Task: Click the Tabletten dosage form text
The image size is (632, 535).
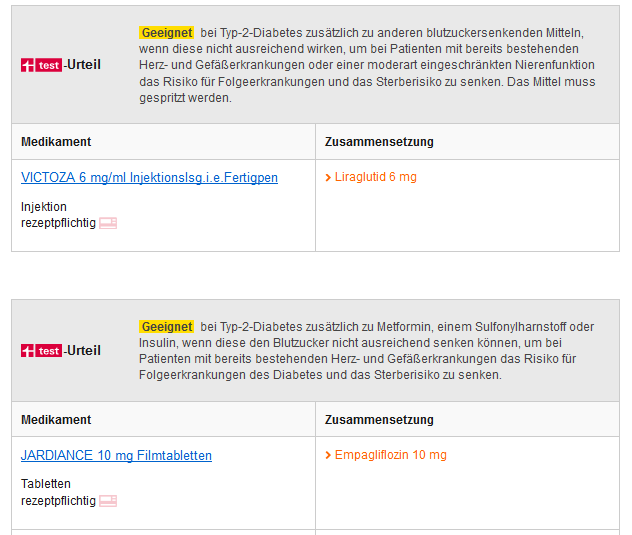Action: [46, 485]
